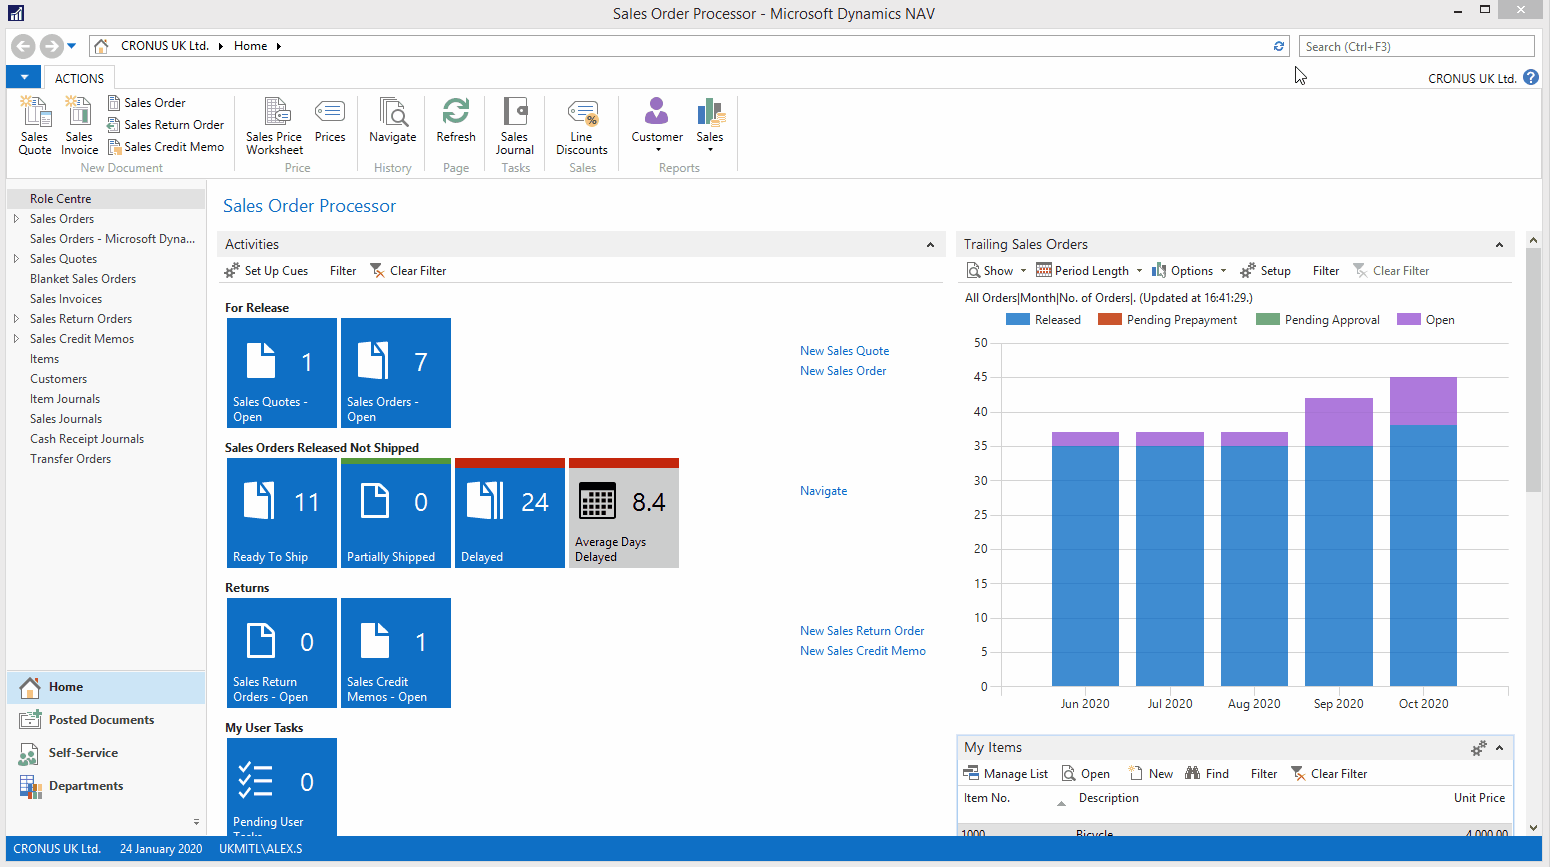The image size is (1550, 867).
Task: Open Prices from the ribbon
Action: 330,120
